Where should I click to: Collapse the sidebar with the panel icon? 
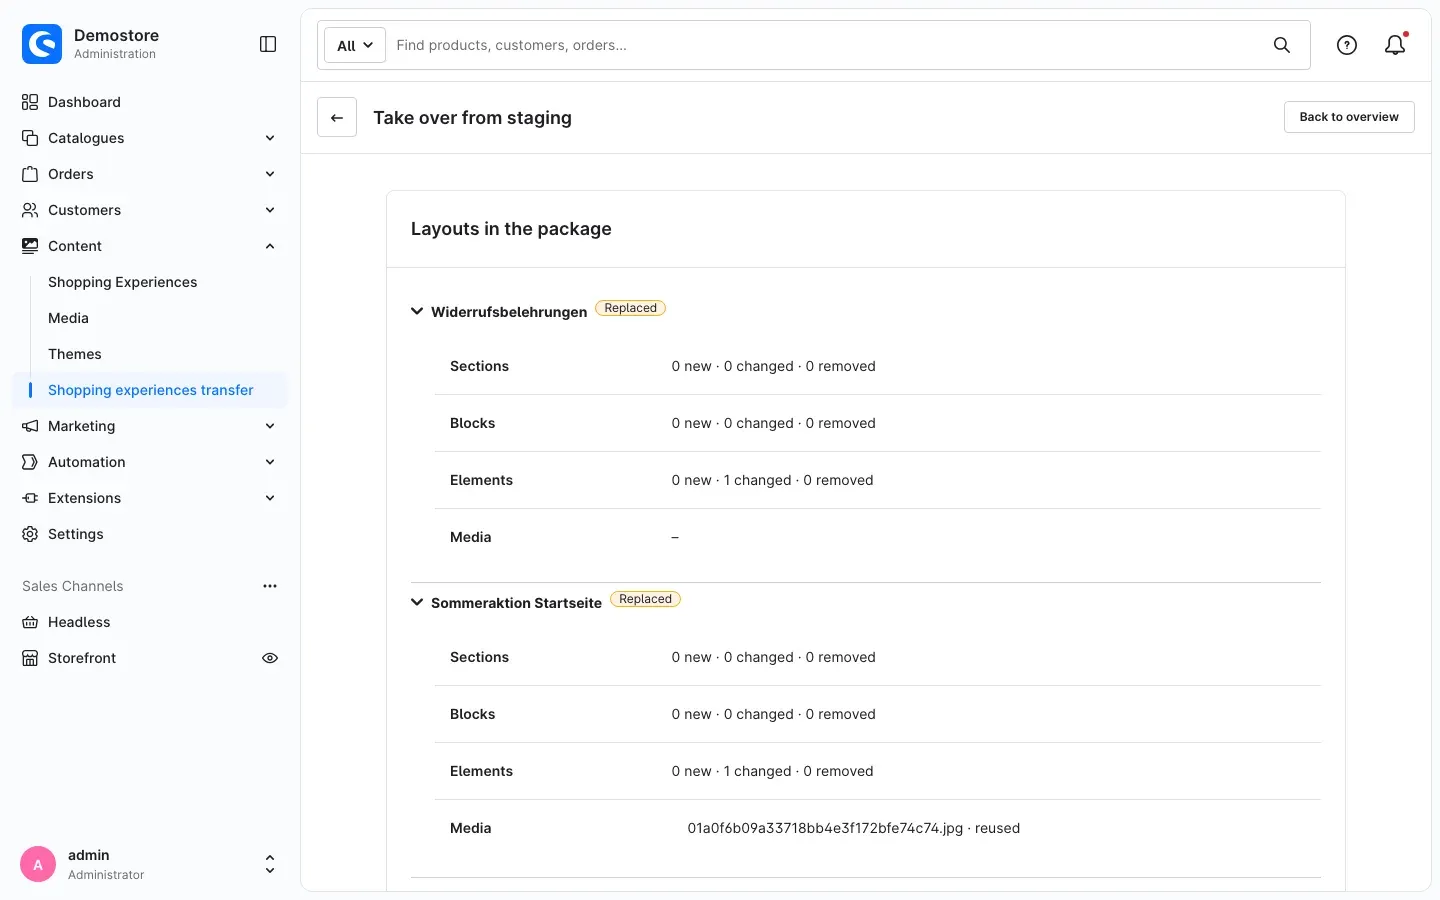[268, 44]
